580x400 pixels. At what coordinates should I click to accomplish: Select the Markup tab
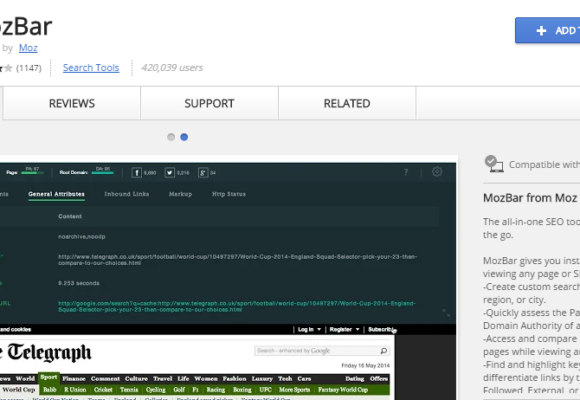(181, 194)
